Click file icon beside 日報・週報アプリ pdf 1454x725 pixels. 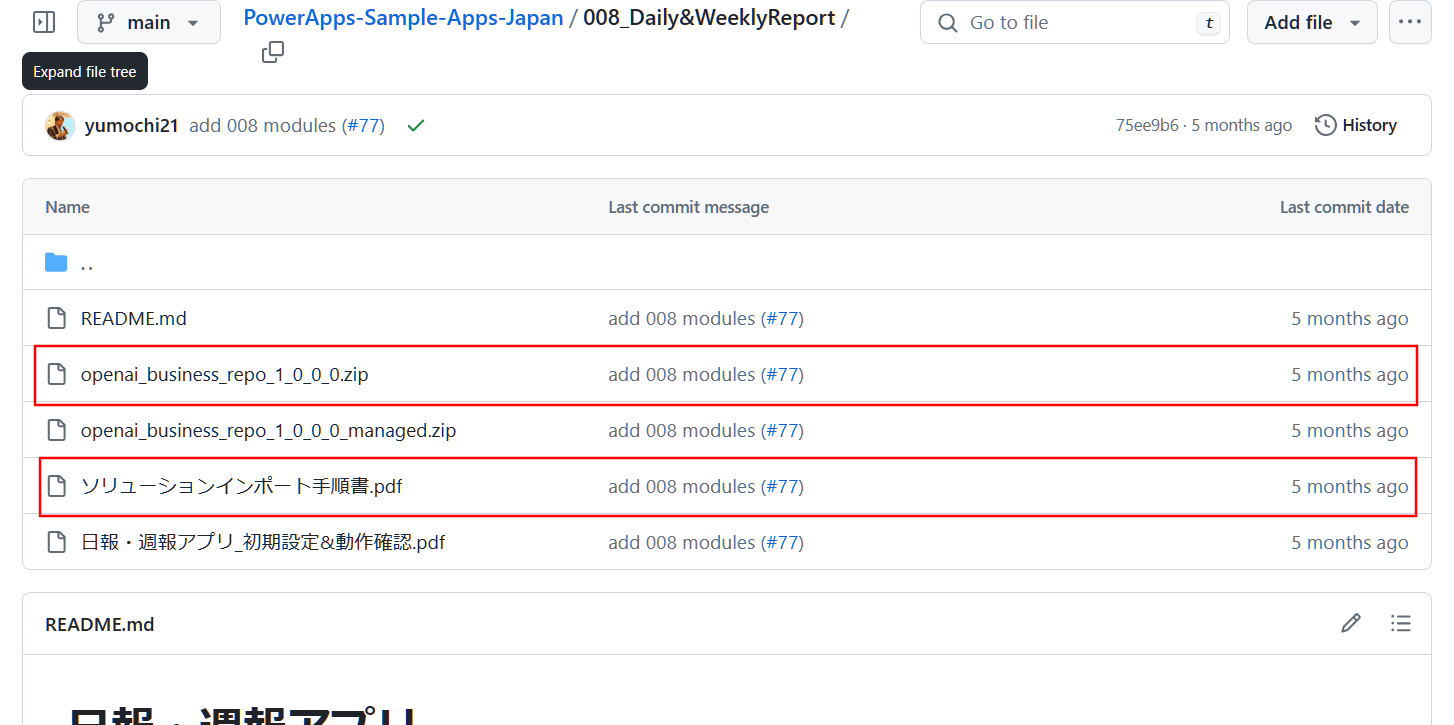pyautogui.click(x=57, y=543)
